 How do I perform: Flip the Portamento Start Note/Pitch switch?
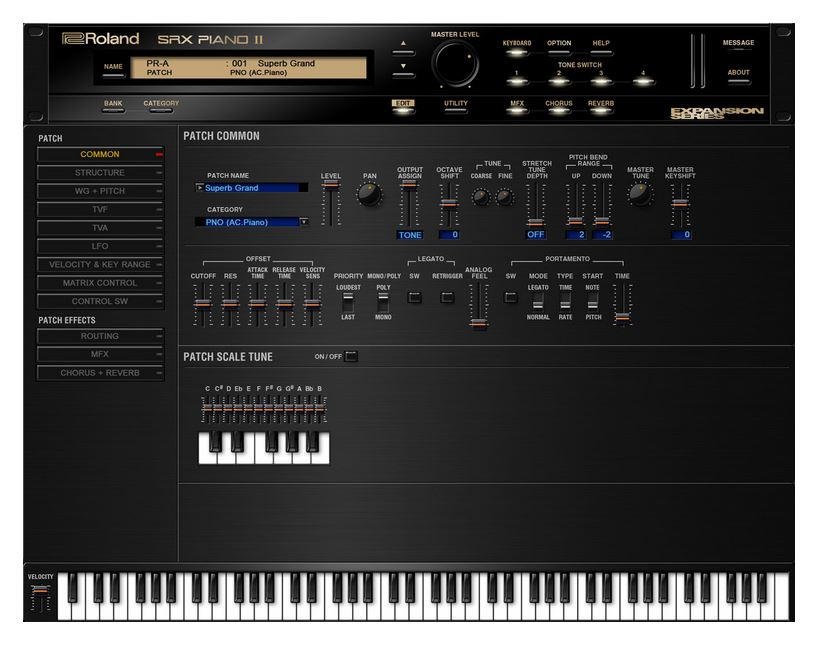593,302
